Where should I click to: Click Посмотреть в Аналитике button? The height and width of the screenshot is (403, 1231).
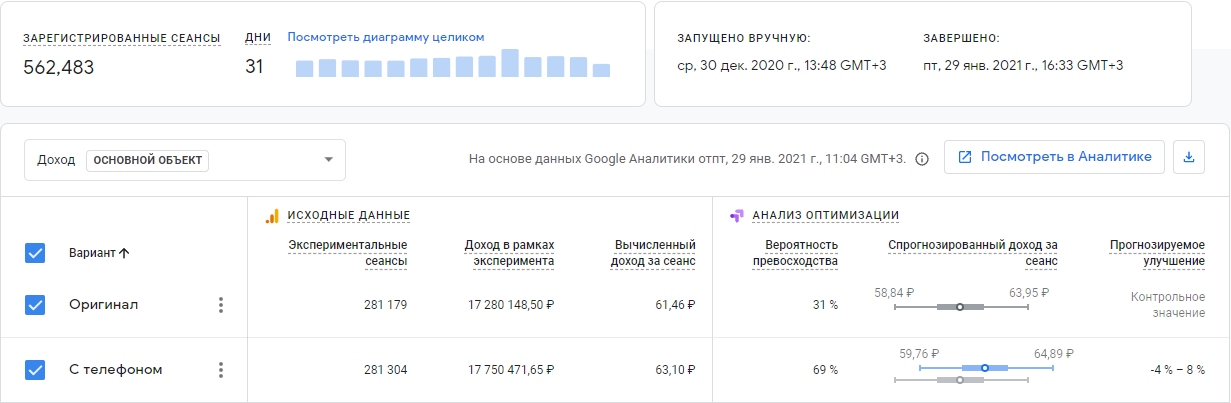pos(1055,157)
